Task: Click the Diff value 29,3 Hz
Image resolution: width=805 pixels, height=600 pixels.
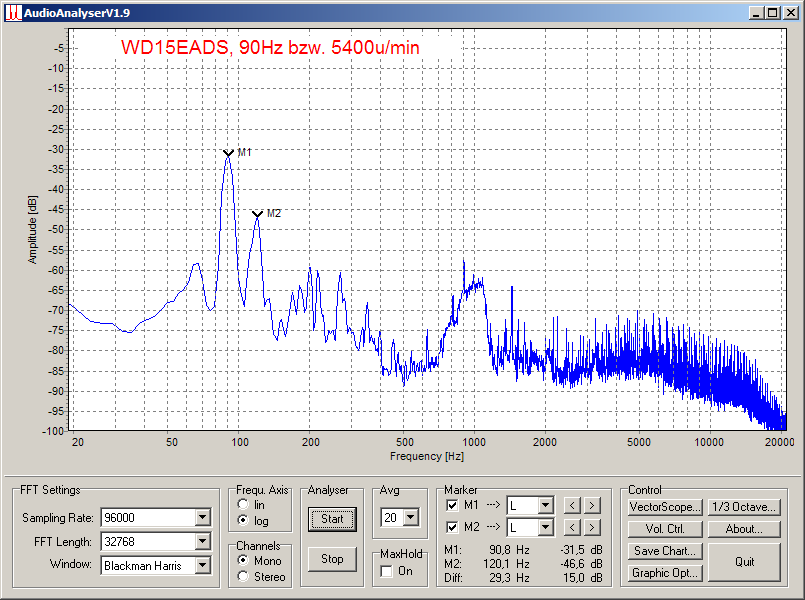Action: tap(509, 578)
